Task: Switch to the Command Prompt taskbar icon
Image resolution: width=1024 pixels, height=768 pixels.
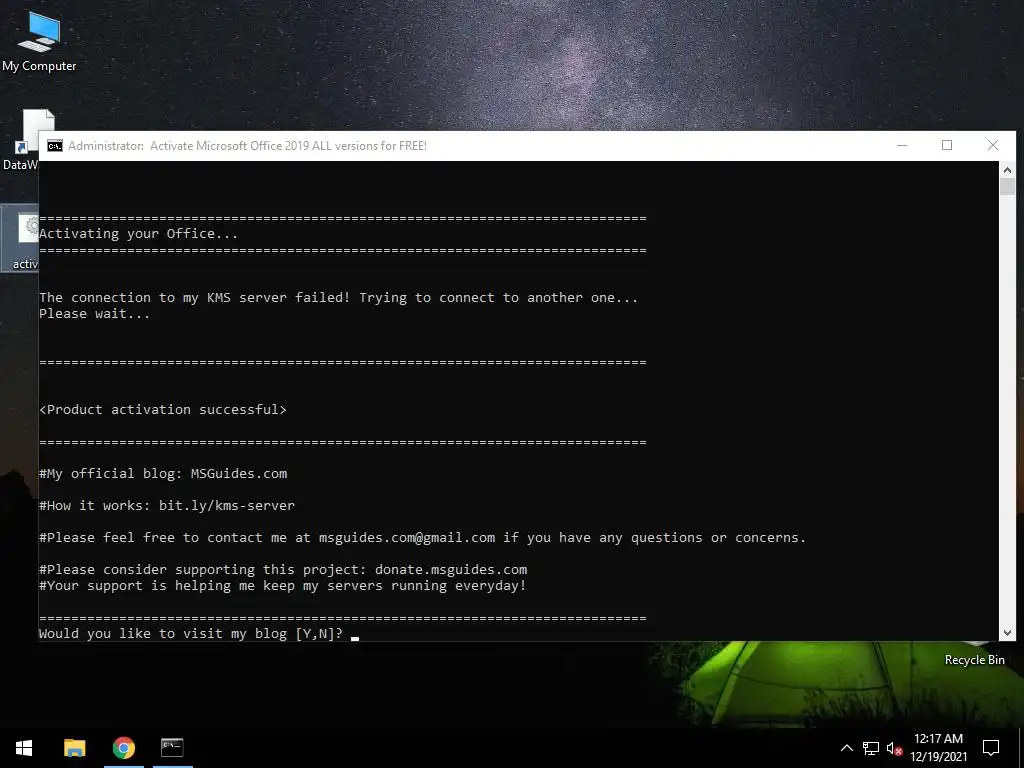Action: click(x=172, y=748)
